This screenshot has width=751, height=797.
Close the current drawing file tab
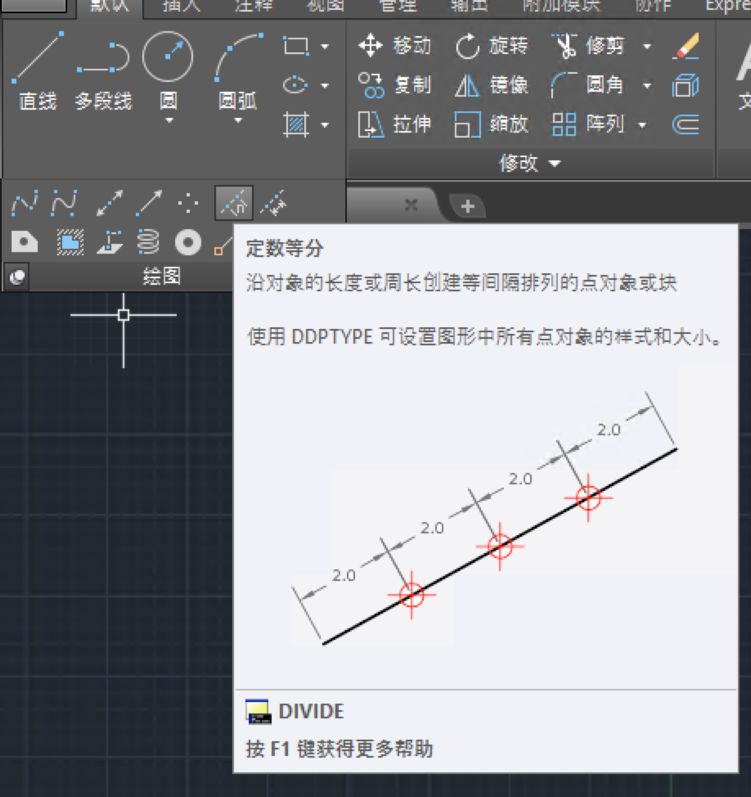click(410, 205)
